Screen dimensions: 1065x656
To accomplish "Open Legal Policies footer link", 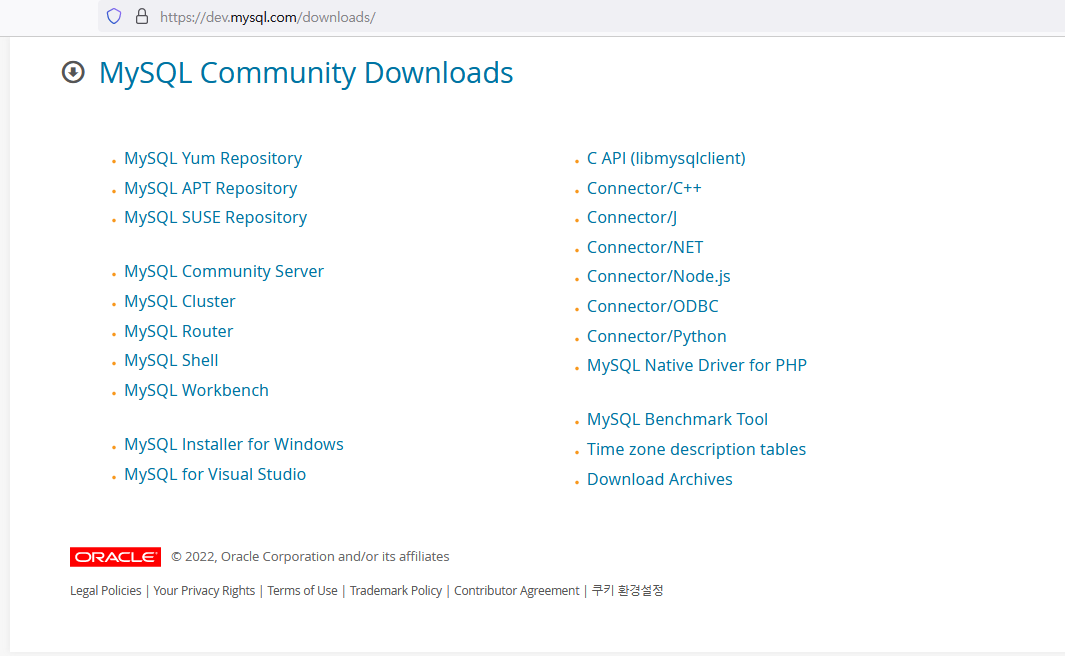I will tap(105, 591).
